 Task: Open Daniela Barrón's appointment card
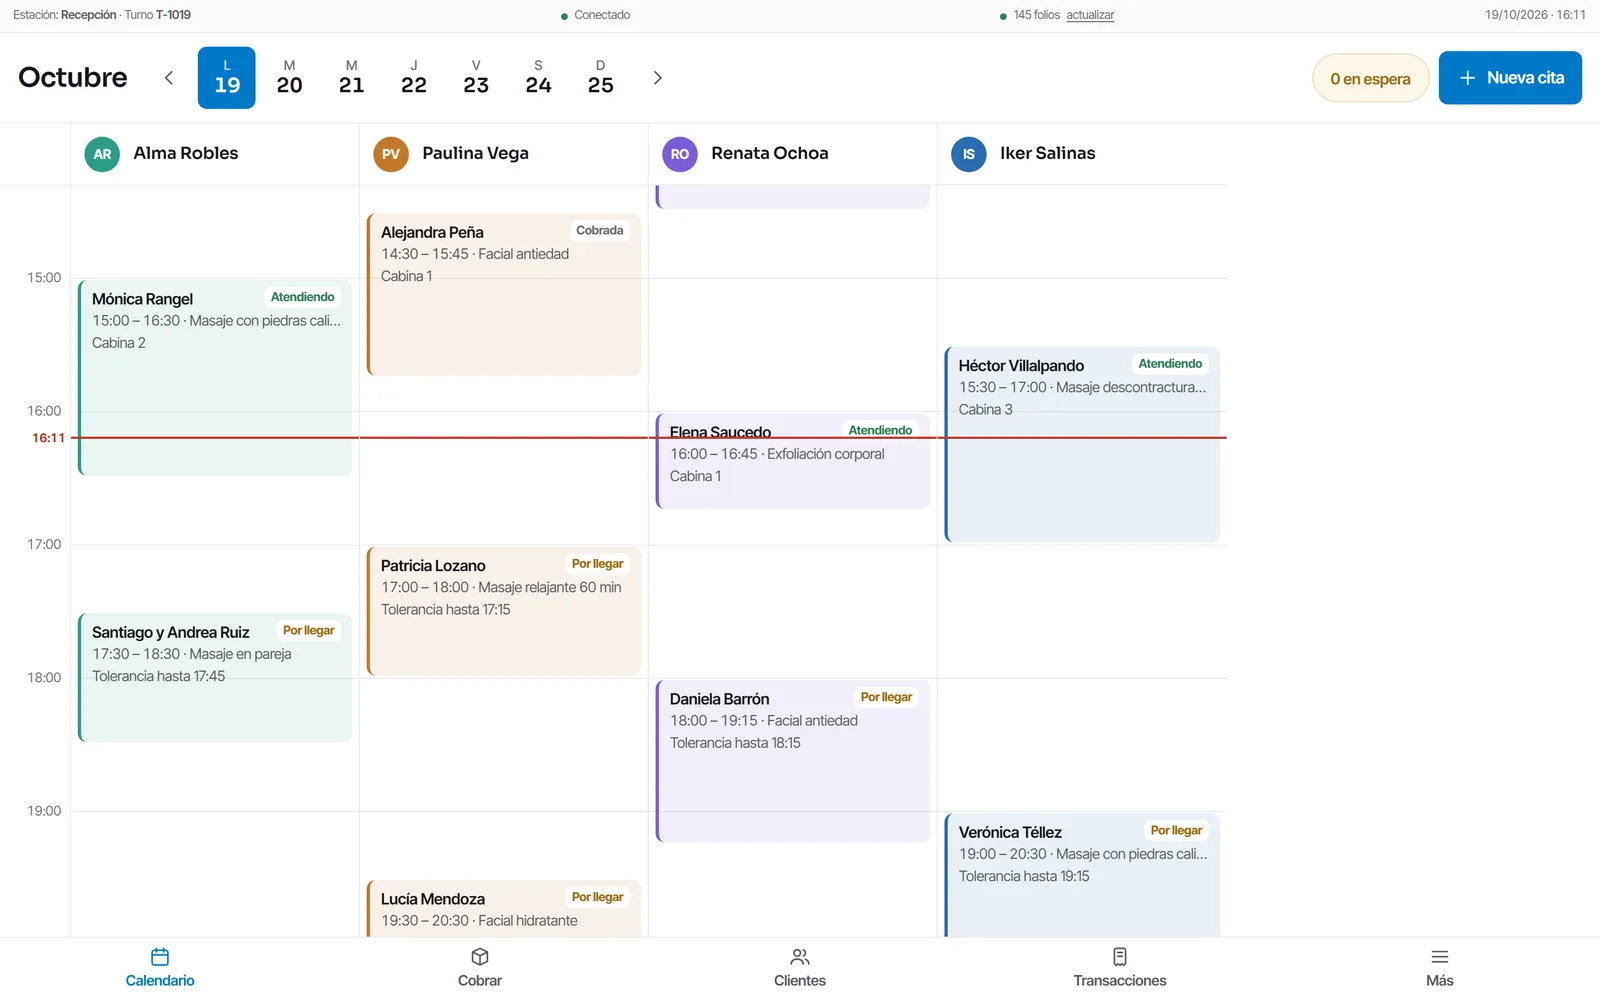(793, 761)
